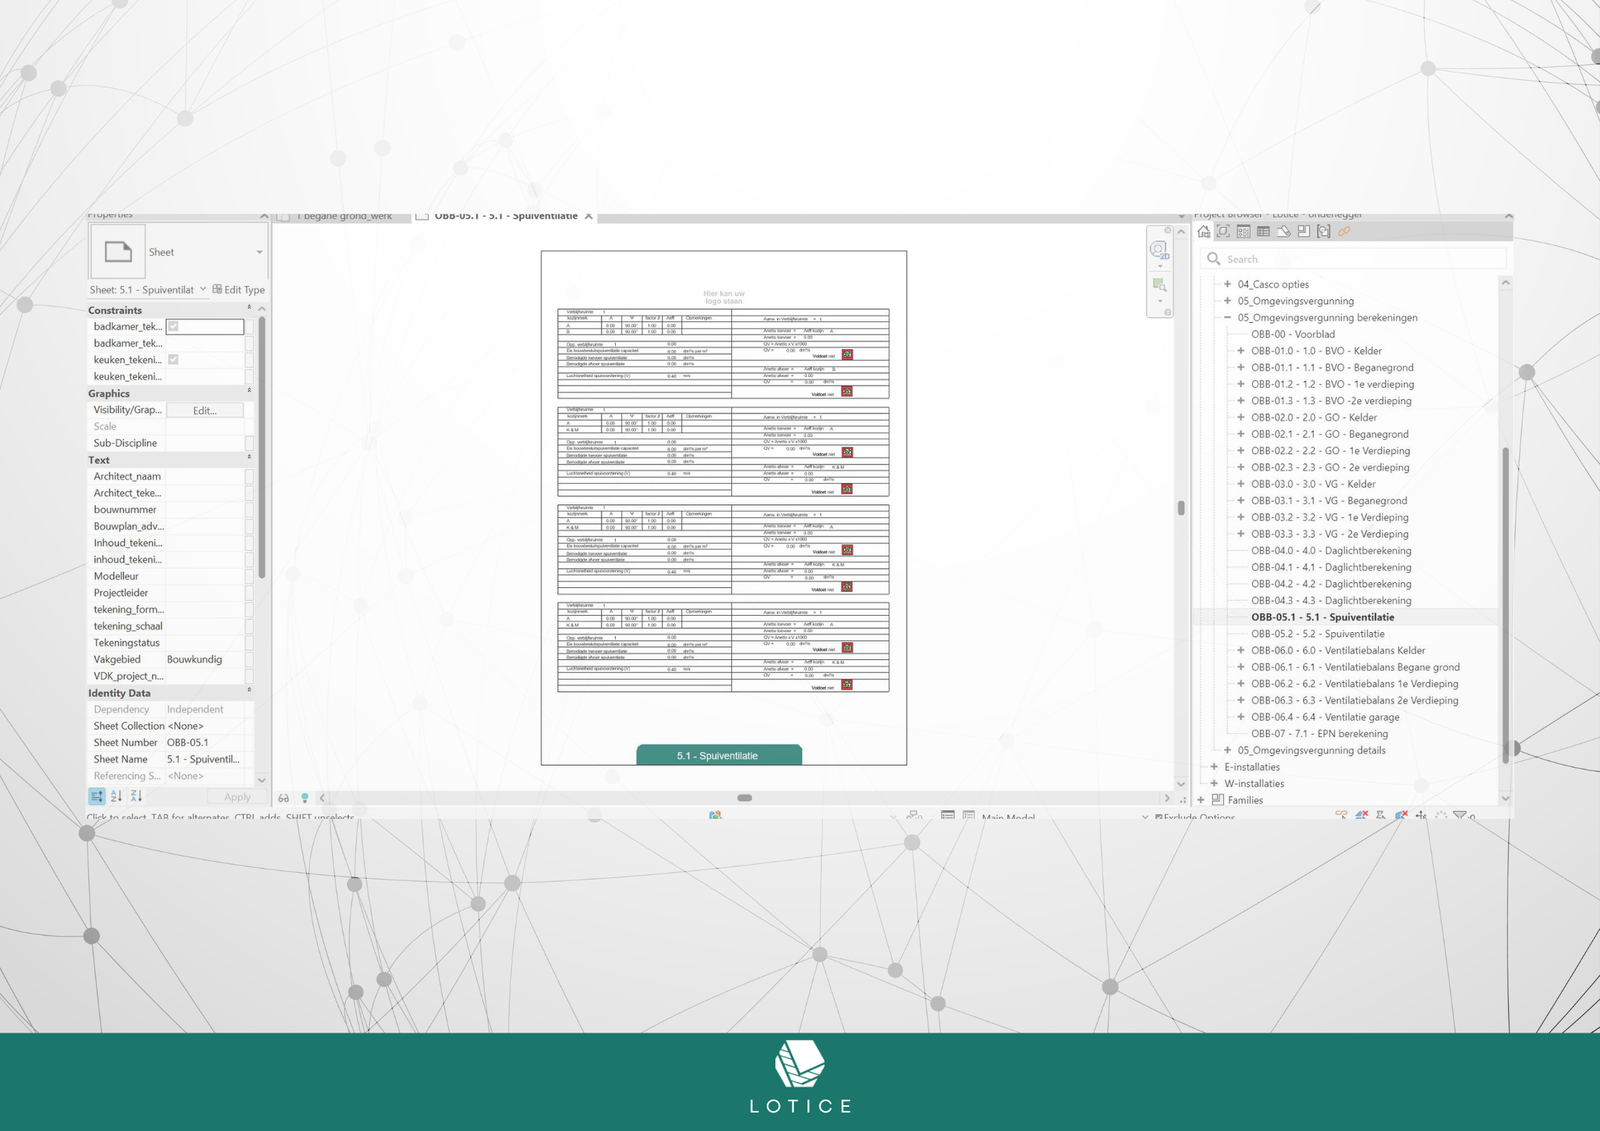Uncheck the badkamer_tek checkbox under Constraints
Viewport: 1600px width, 1131px height.
[x=175, y=326]
